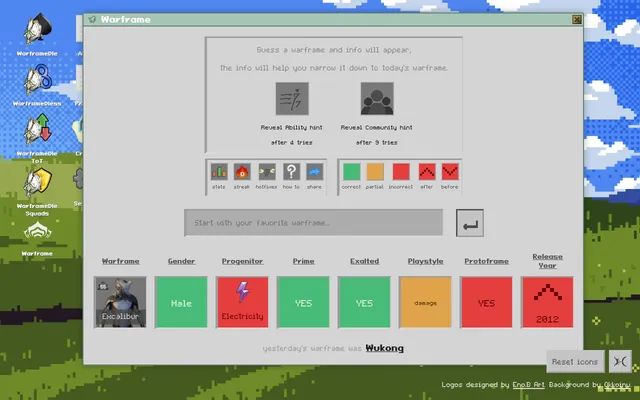Open the WarframeDle desktop icon

[37, 29]
